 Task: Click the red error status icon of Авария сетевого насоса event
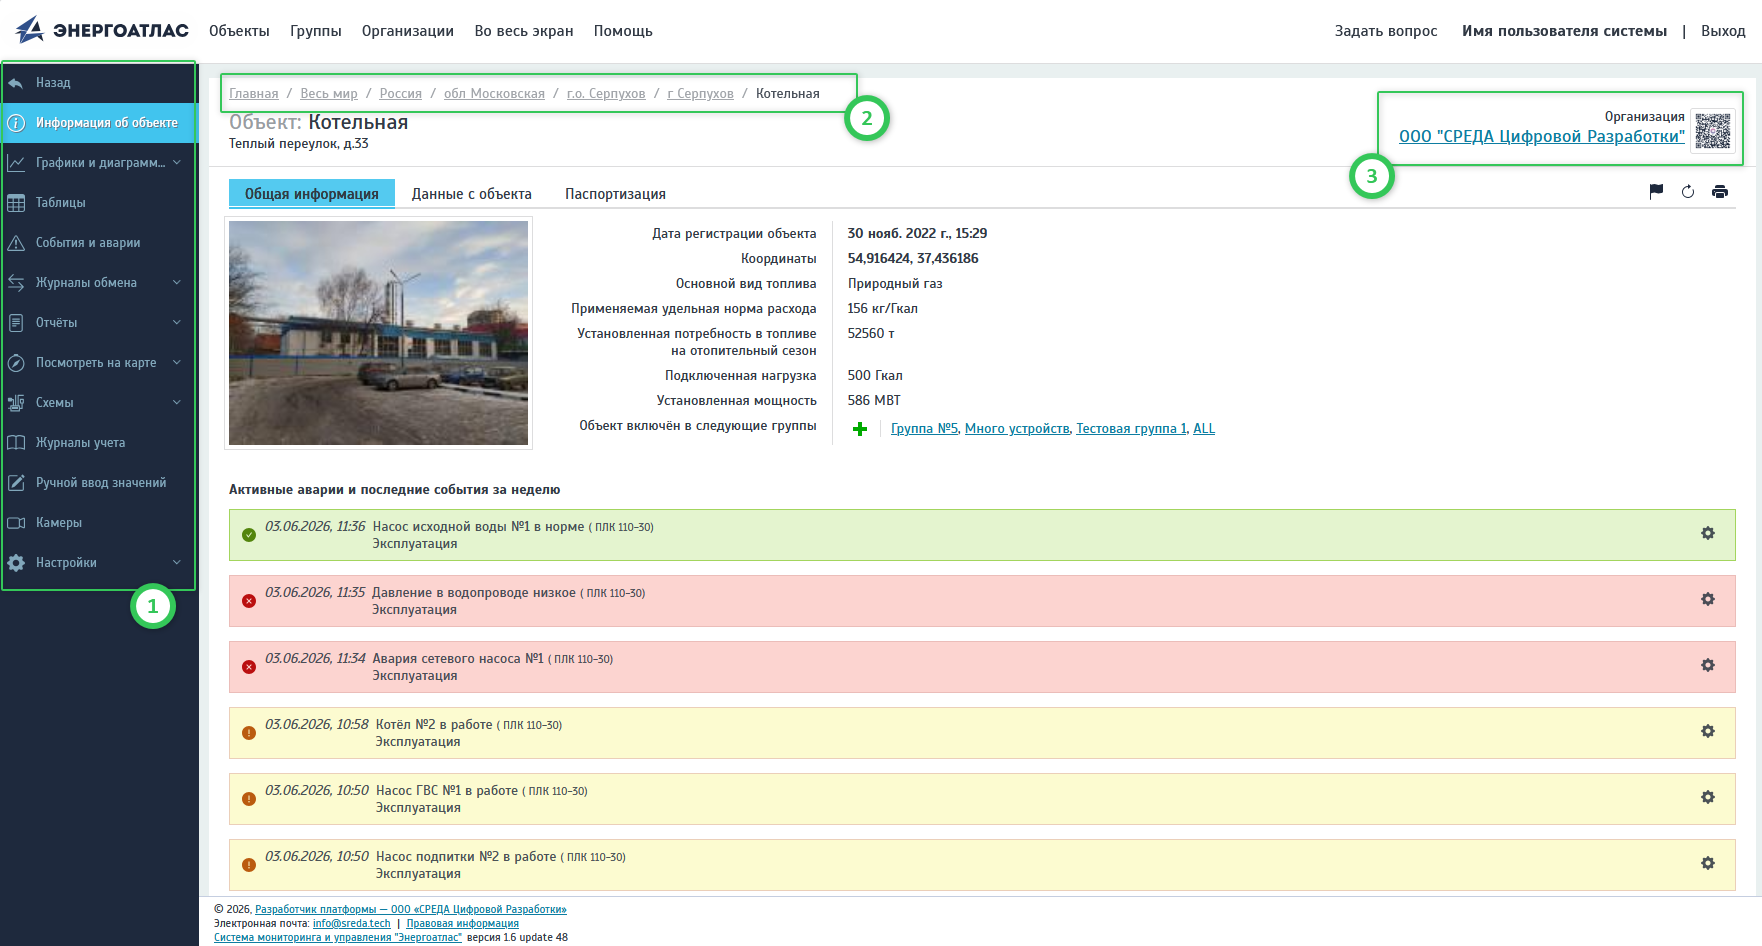click(249, 667)
